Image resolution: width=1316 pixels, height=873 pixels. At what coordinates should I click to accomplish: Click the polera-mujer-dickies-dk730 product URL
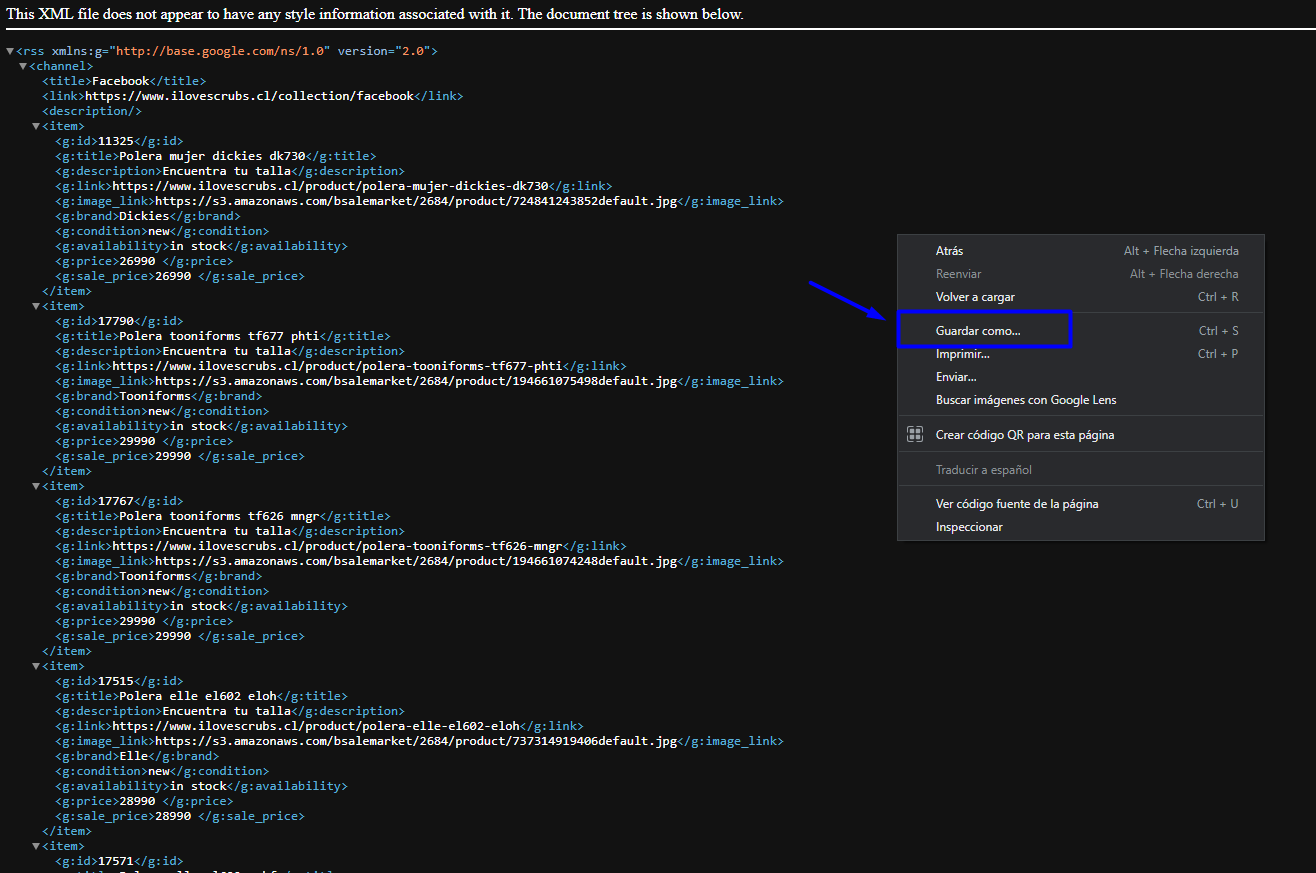coord(331,186)
